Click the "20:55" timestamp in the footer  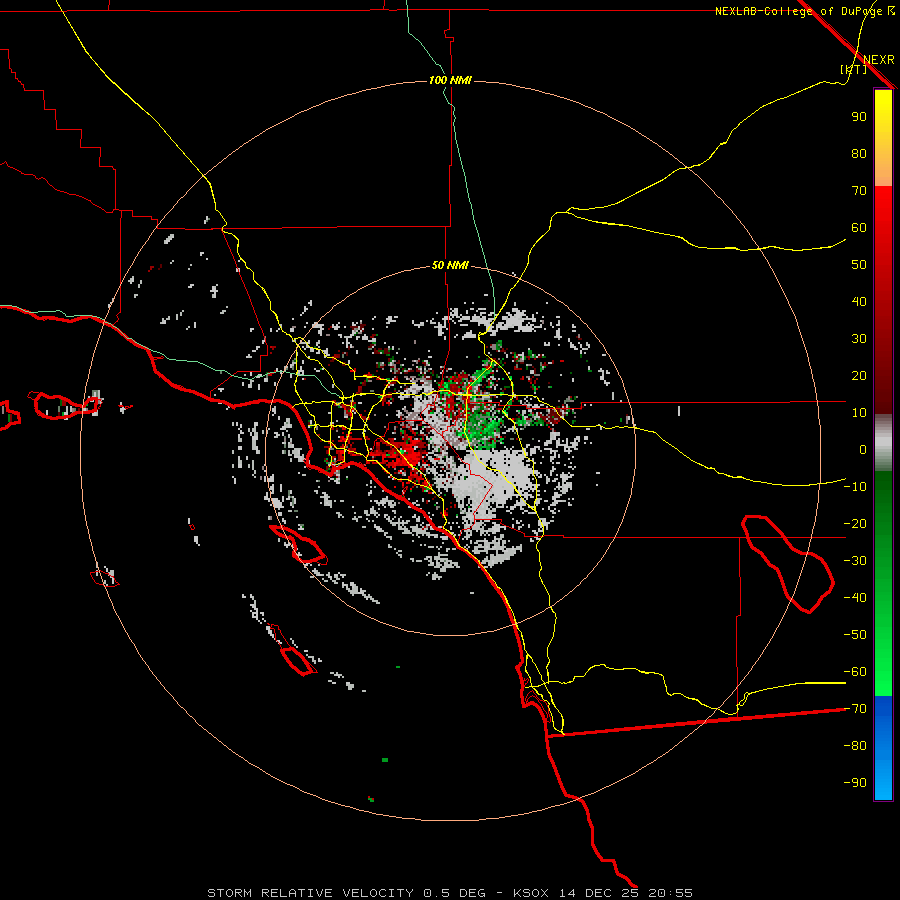click(670, 893)
